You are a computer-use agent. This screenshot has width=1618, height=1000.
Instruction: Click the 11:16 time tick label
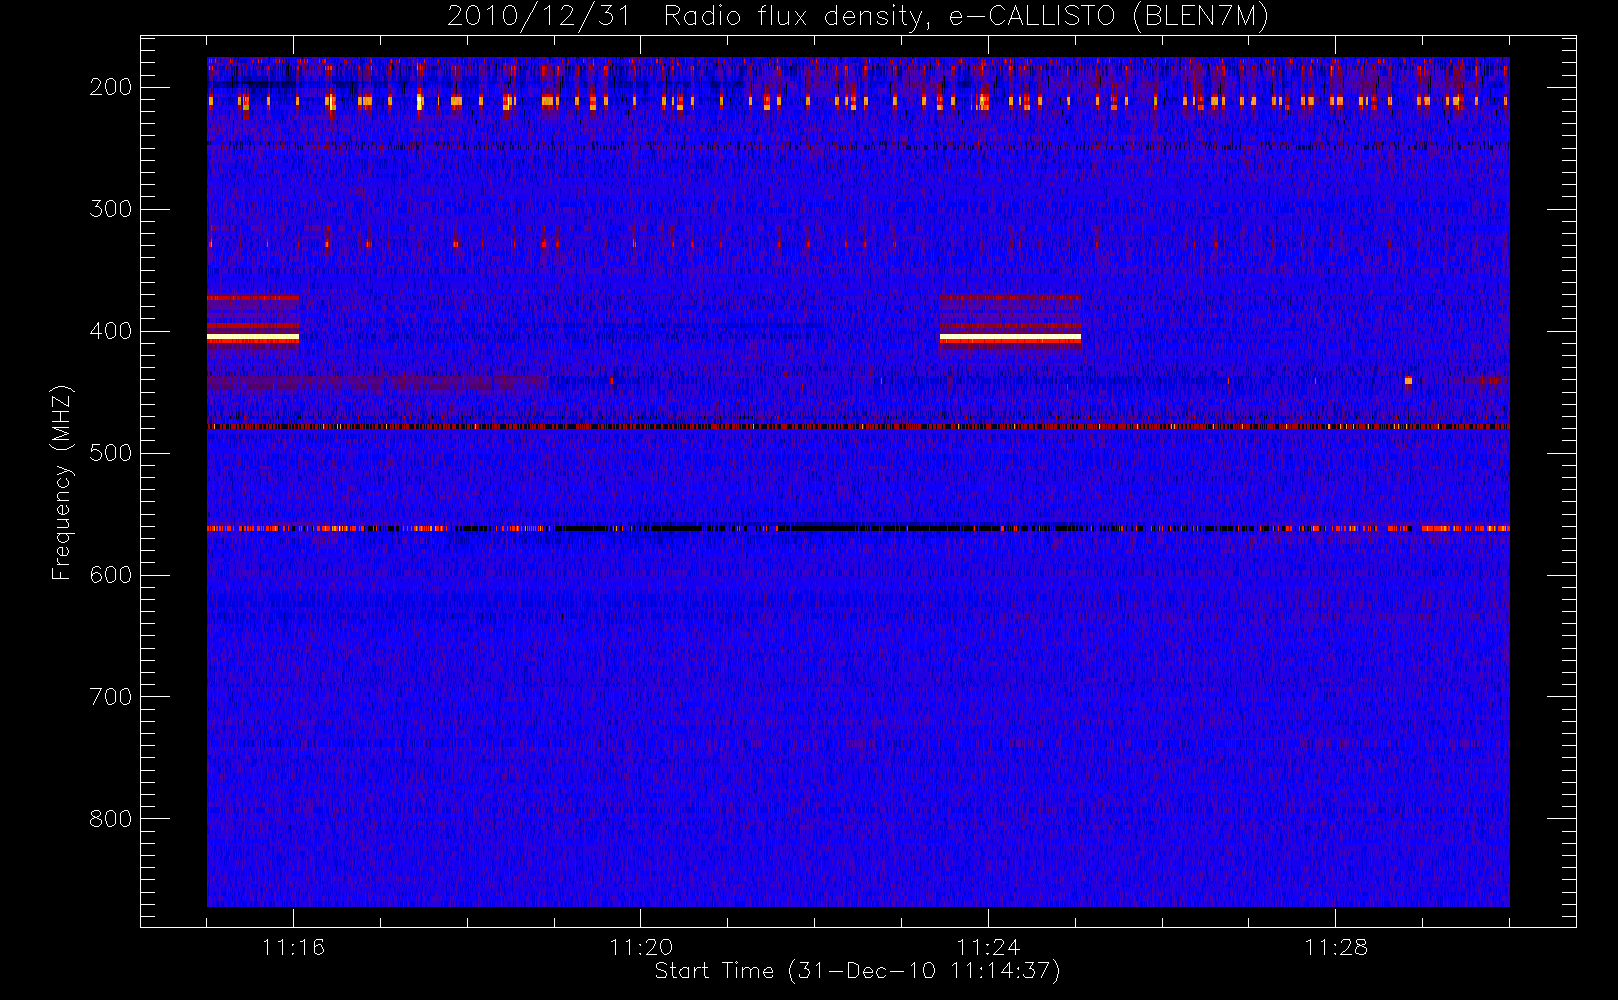click(x=294, y=947)
